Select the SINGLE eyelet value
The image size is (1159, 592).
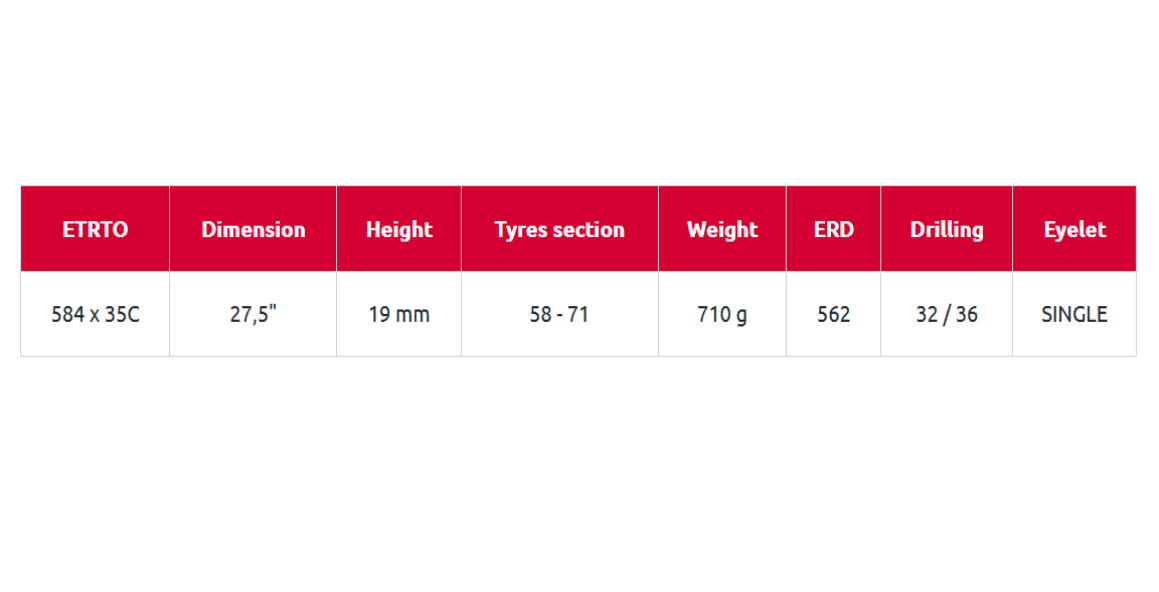1075,314
